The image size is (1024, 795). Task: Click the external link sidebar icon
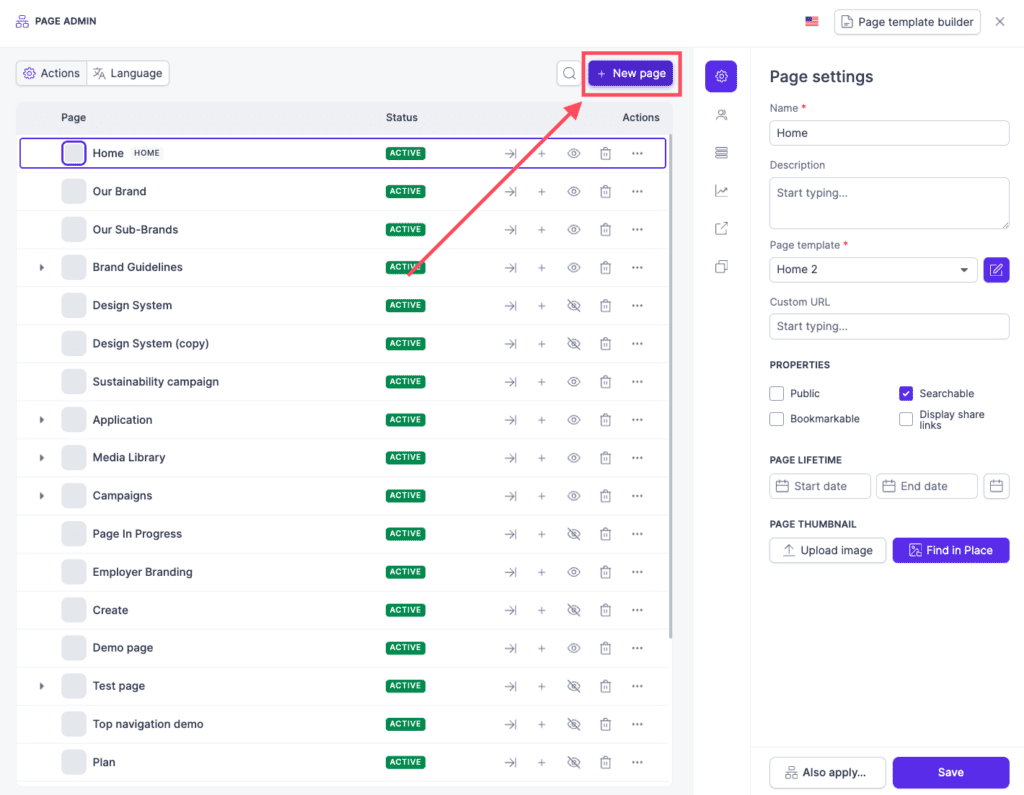(x=721, y=228)
